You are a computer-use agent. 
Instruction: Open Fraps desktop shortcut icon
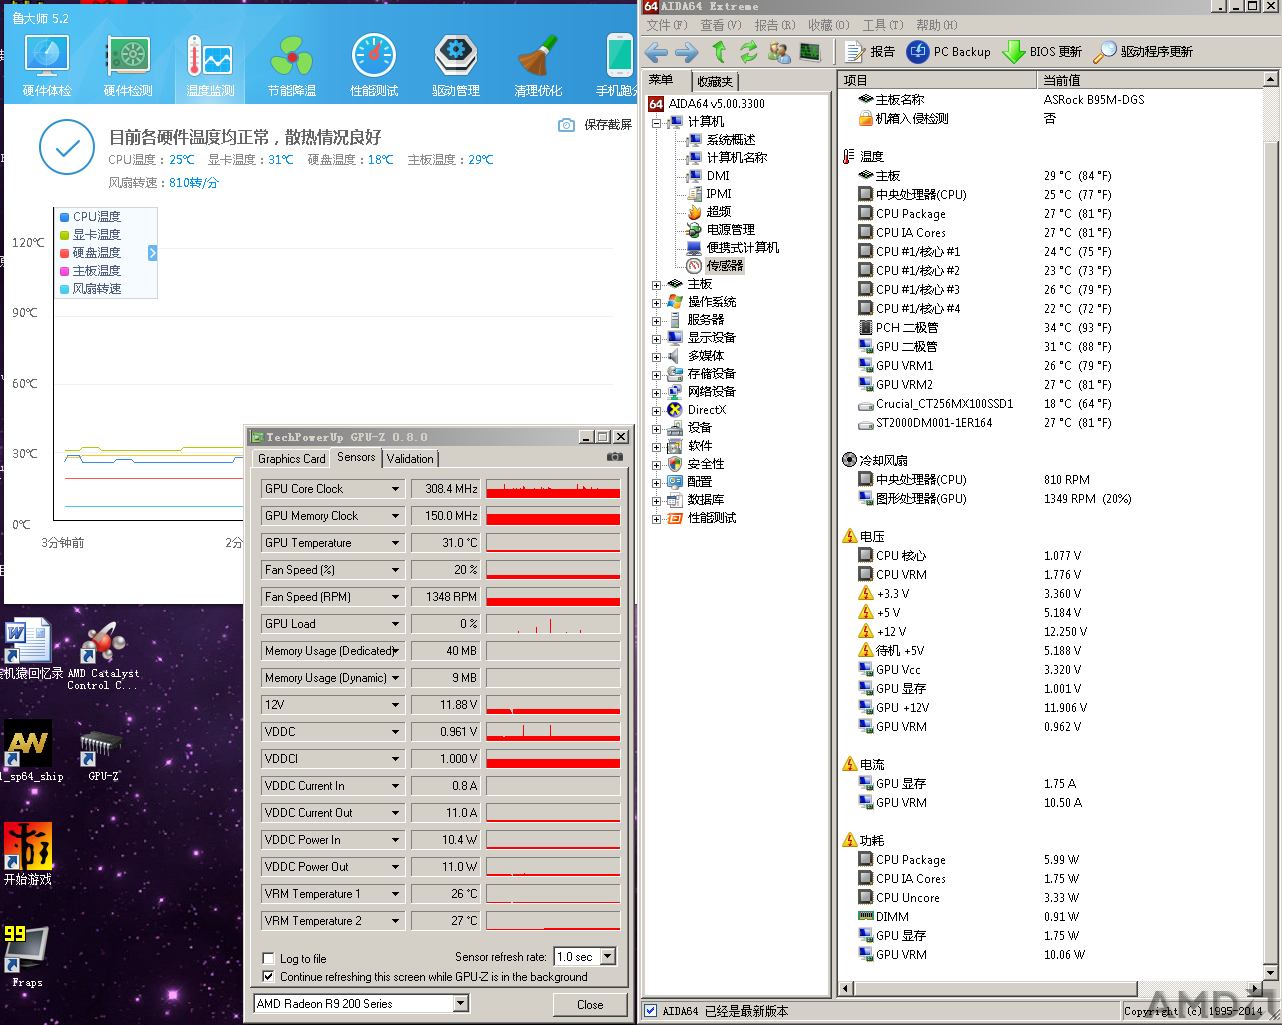(x=26, y=956)
